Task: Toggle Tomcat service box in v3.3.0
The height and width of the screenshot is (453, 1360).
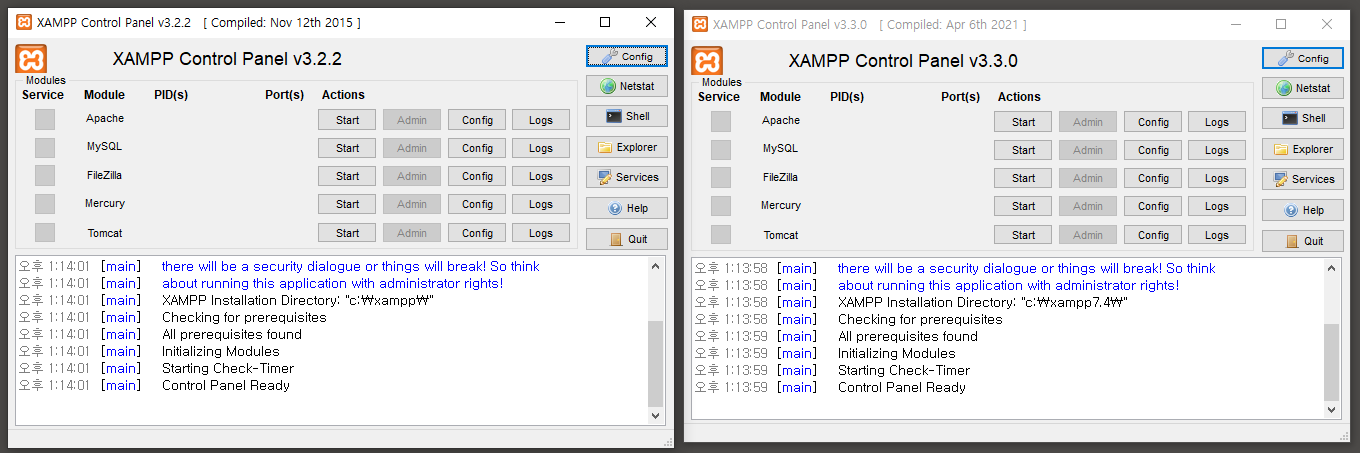Action: [721, 235]
